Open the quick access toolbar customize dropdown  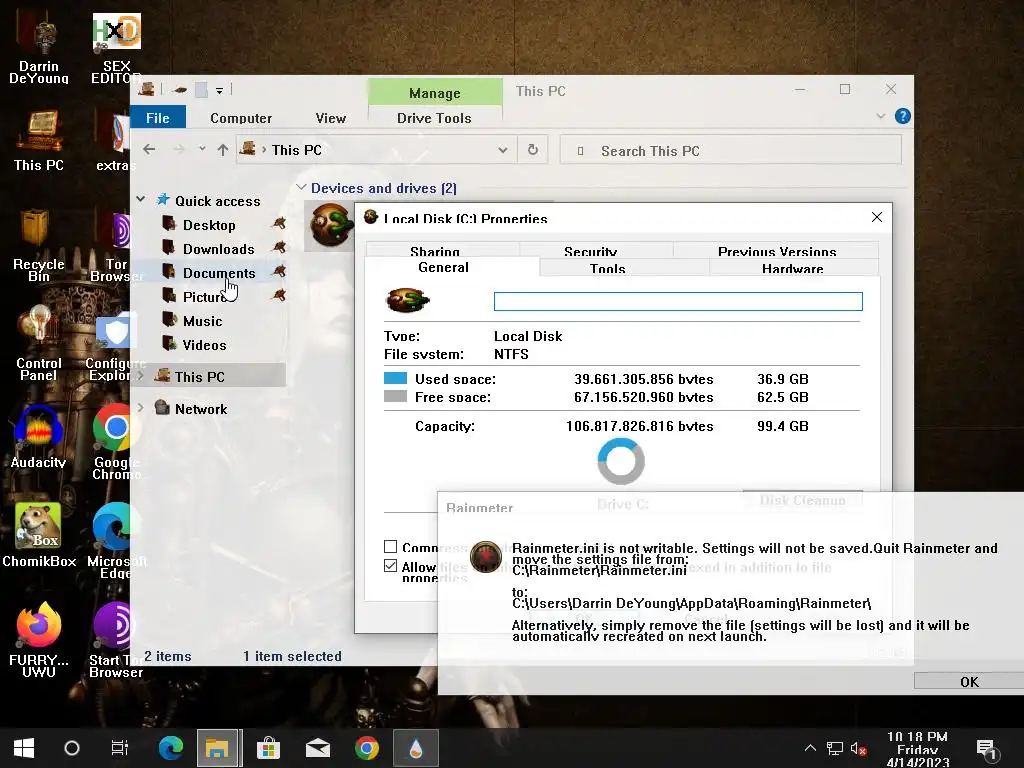[219, 91]
